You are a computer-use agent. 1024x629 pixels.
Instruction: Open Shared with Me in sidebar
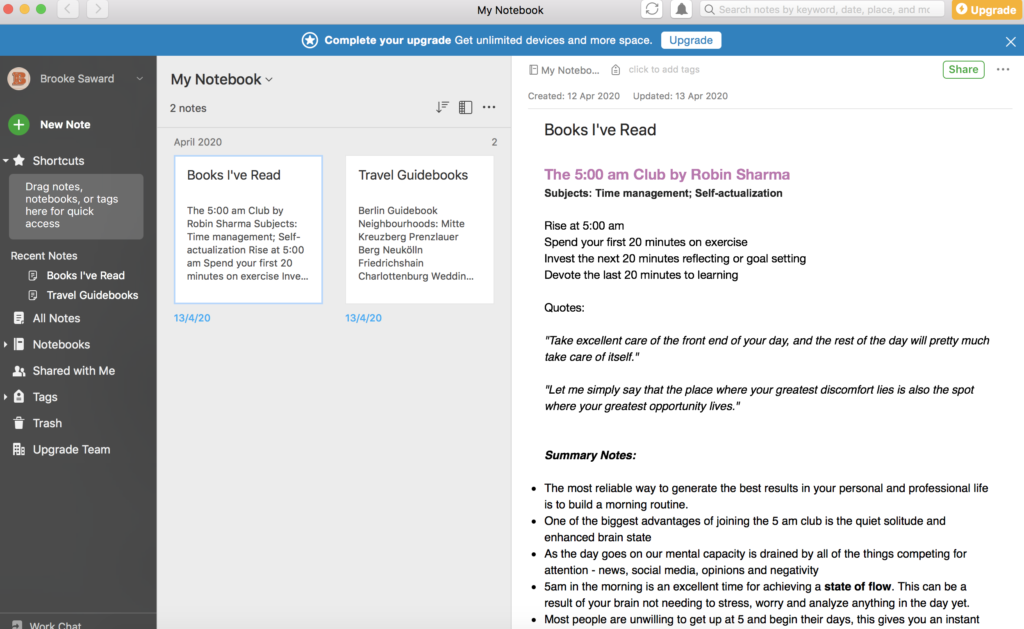click(73, 371)
